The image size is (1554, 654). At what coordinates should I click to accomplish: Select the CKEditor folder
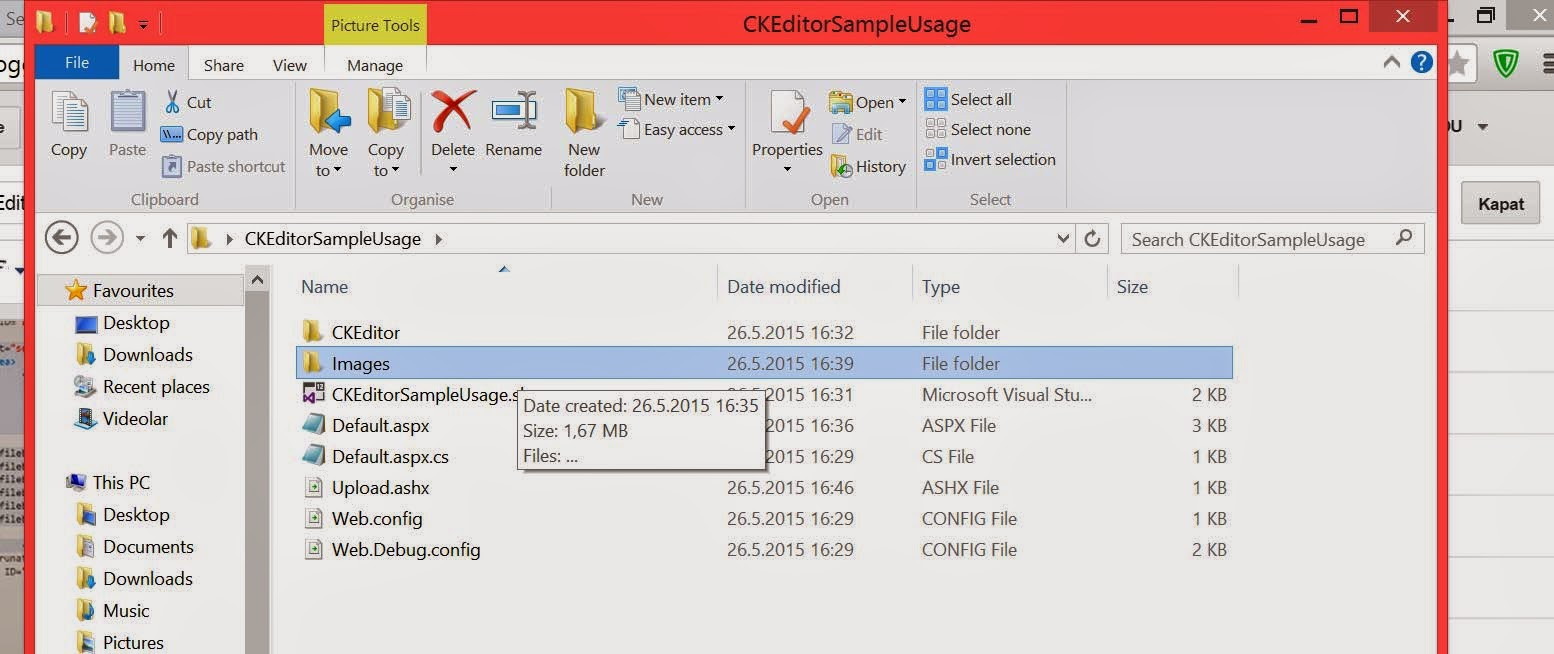(764, 332)
